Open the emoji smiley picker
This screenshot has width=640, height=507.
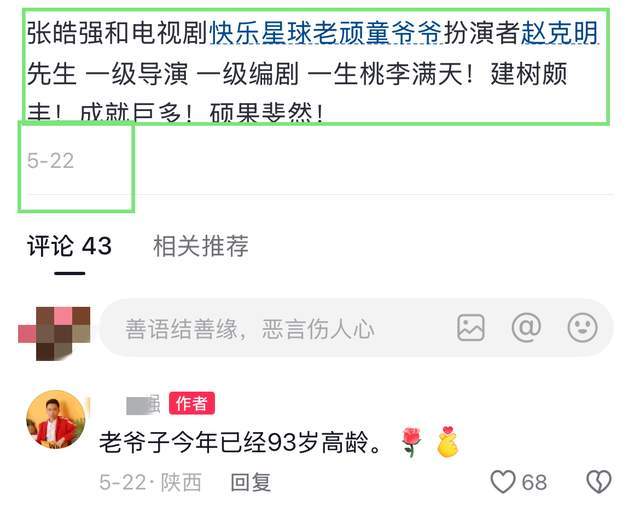point(582,327)
